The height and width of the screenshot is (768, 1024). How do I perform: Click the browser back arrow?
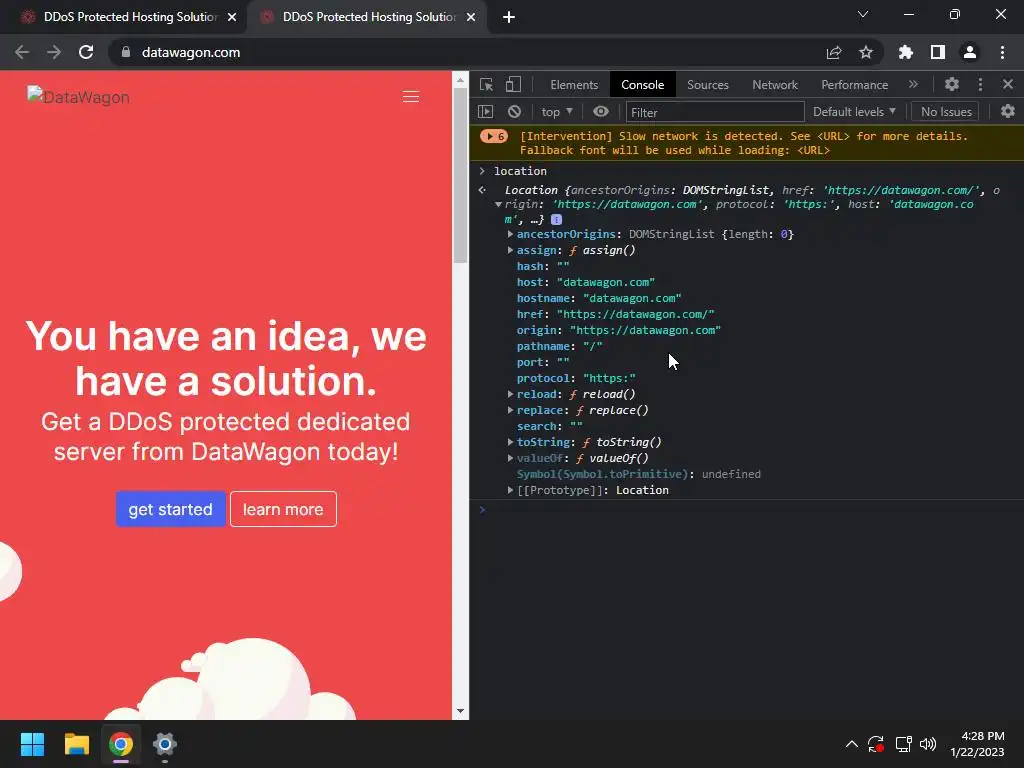point(22,52)
